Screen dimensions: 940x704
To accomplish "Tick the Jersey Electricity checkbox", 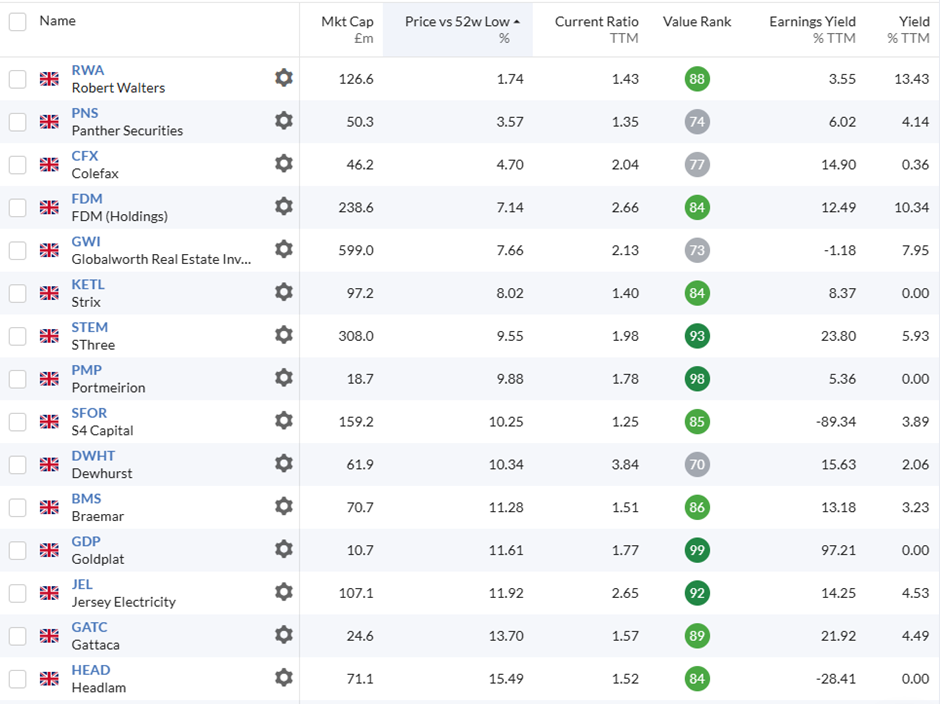I will [17, 593].
